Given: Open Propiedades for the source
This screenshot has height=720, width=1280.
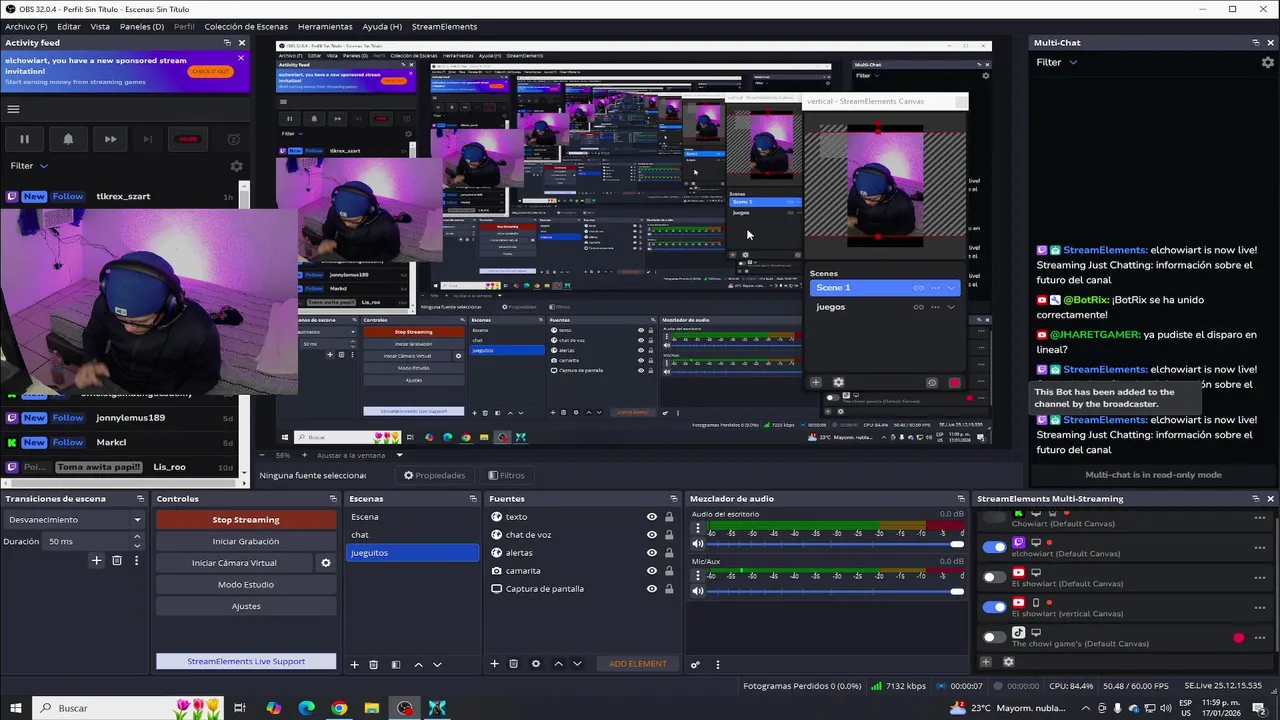Looking at the screenshot, I should pos(434,475).
